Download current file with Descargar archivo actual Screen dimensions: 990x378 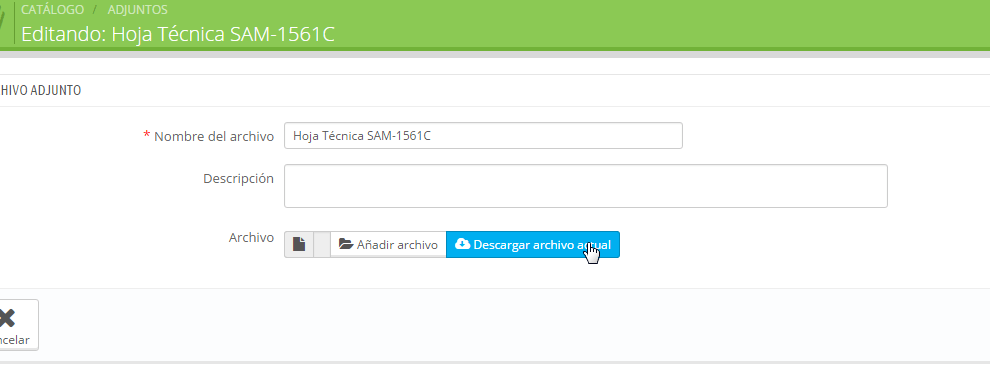[x=533, y=244]
